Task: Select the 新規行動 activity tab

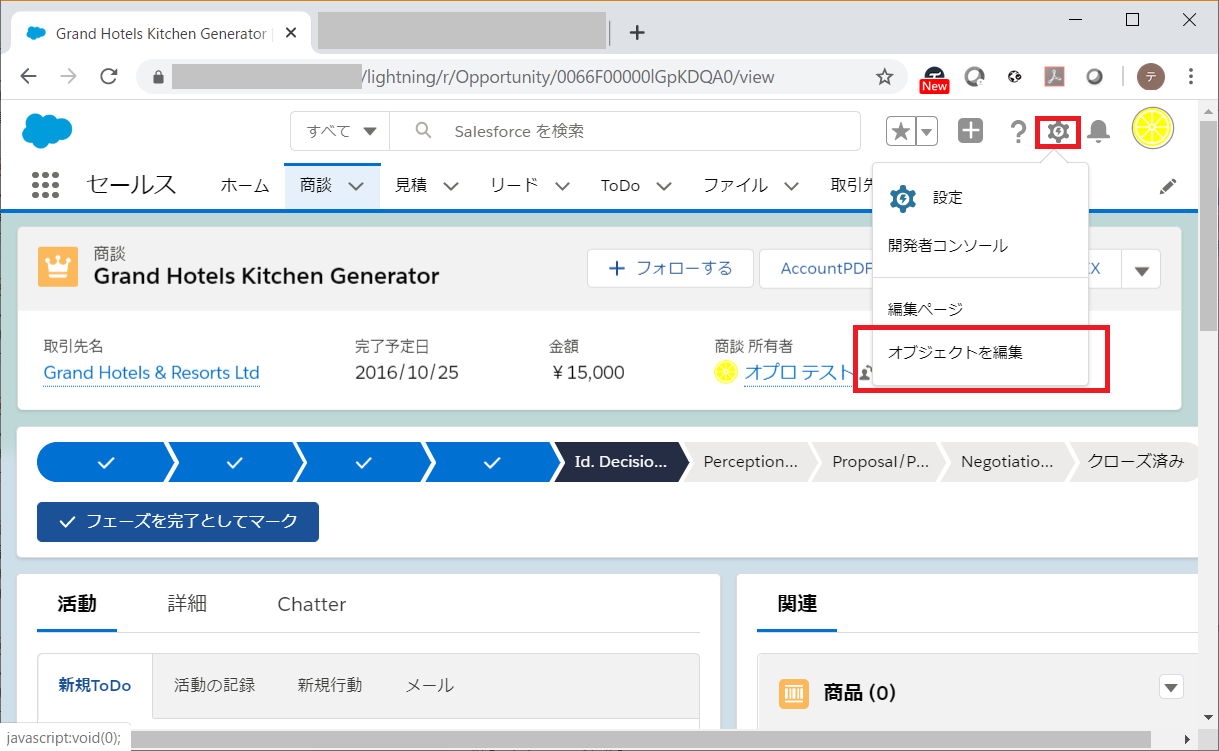Action: pos(330,685)
